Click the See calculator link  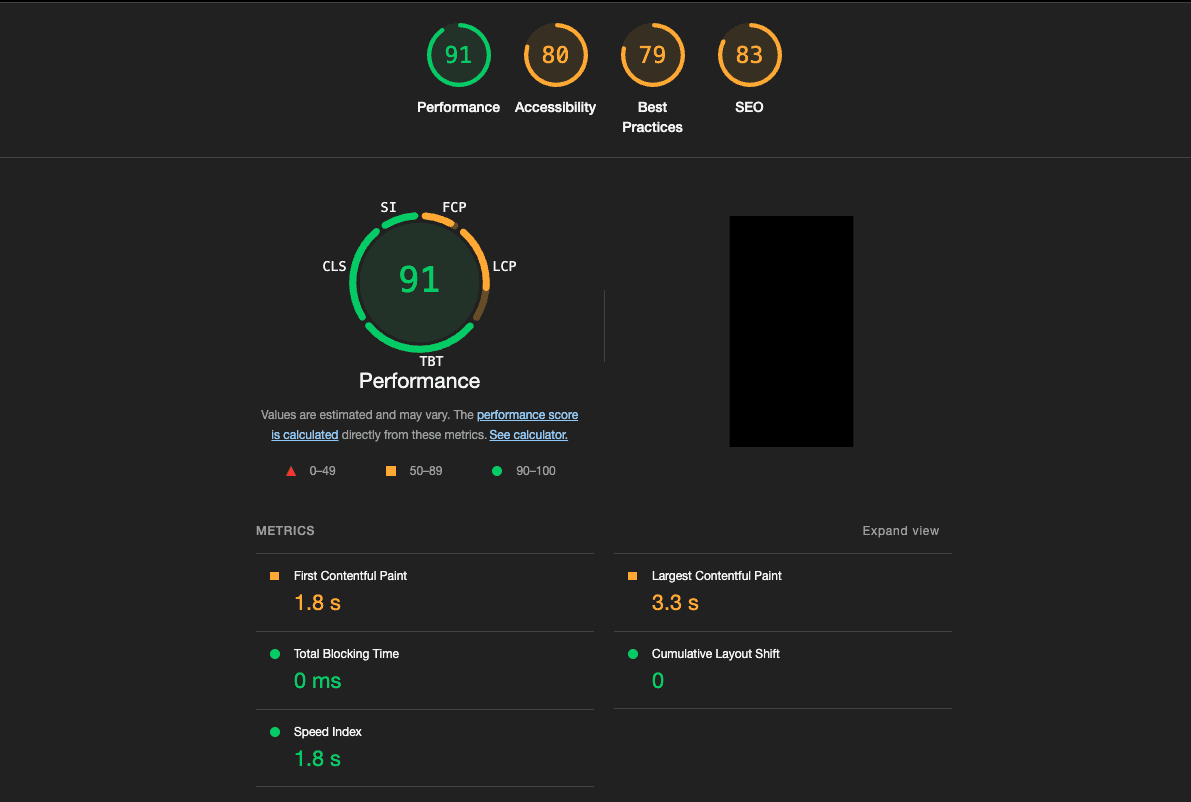(x=528, y=434)
